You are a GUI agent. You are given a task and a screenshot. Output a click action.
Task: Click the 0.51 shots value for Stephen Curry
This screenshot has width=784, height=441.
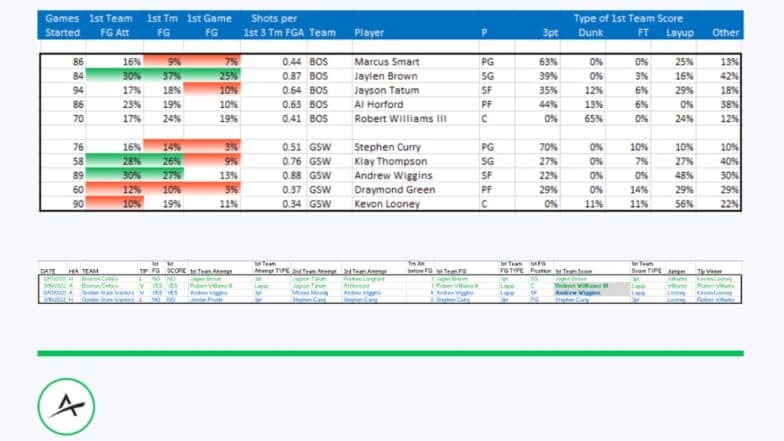pyautogui.click(x=292, y=148)
